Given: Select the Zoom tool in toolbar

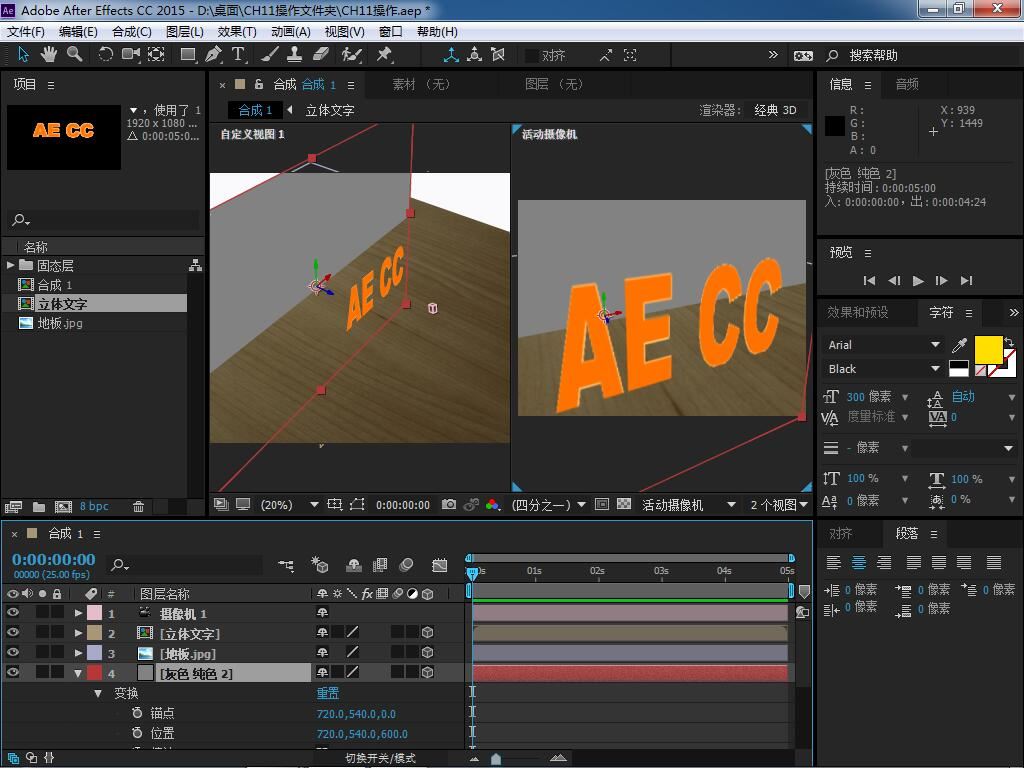Looking at the screenshot, I should (x=75, y=55).
